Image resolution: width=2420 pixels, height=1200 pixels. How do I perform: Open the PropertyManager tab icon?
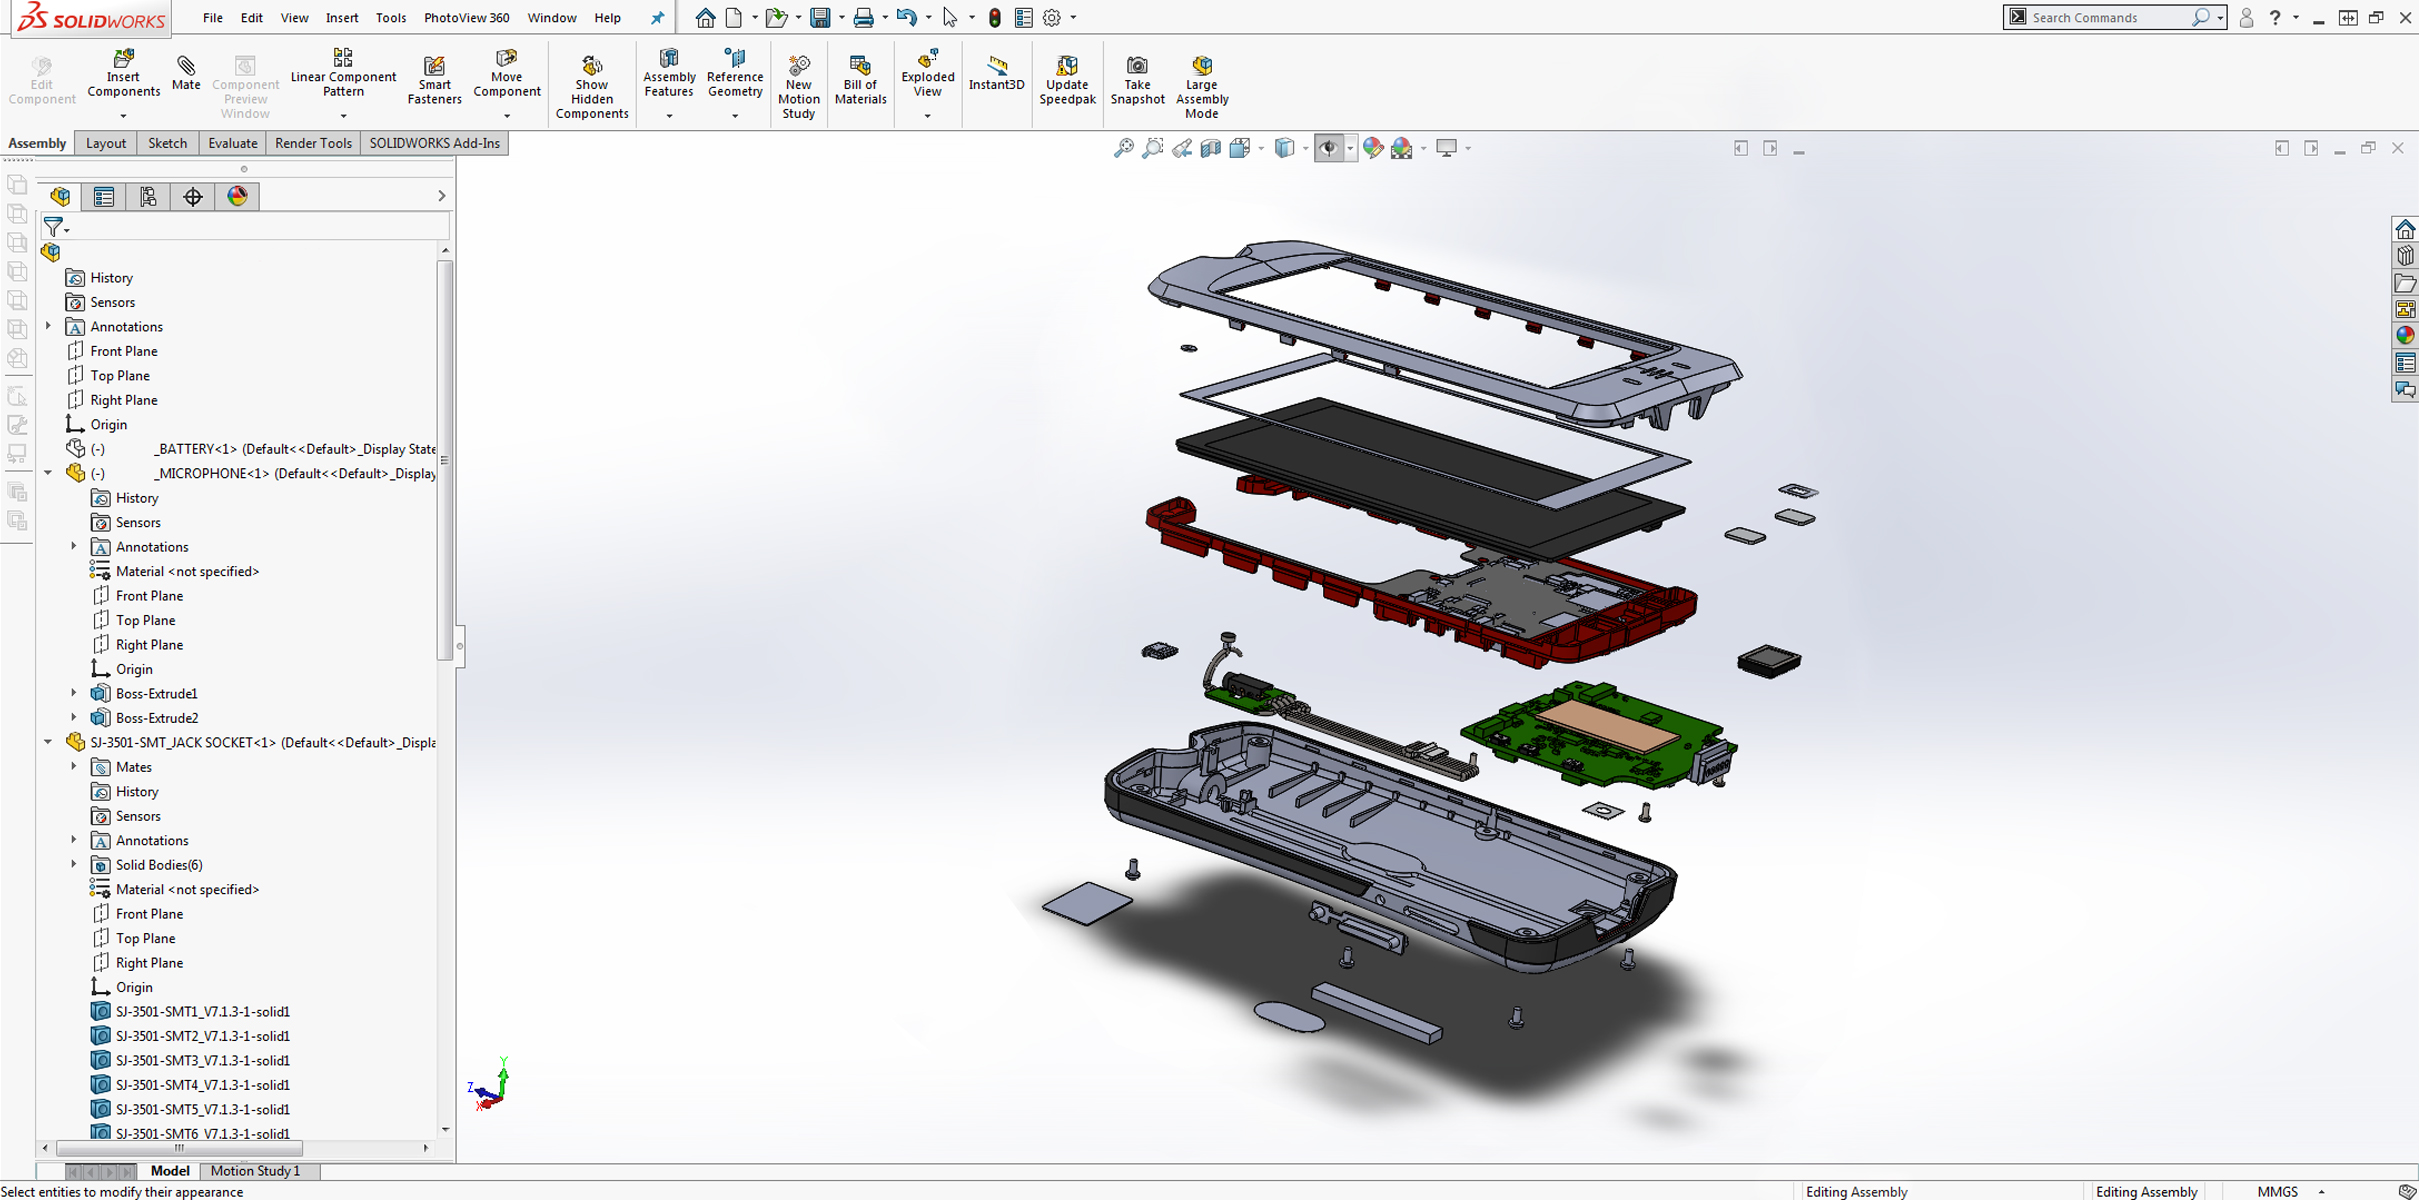point(104,197)
